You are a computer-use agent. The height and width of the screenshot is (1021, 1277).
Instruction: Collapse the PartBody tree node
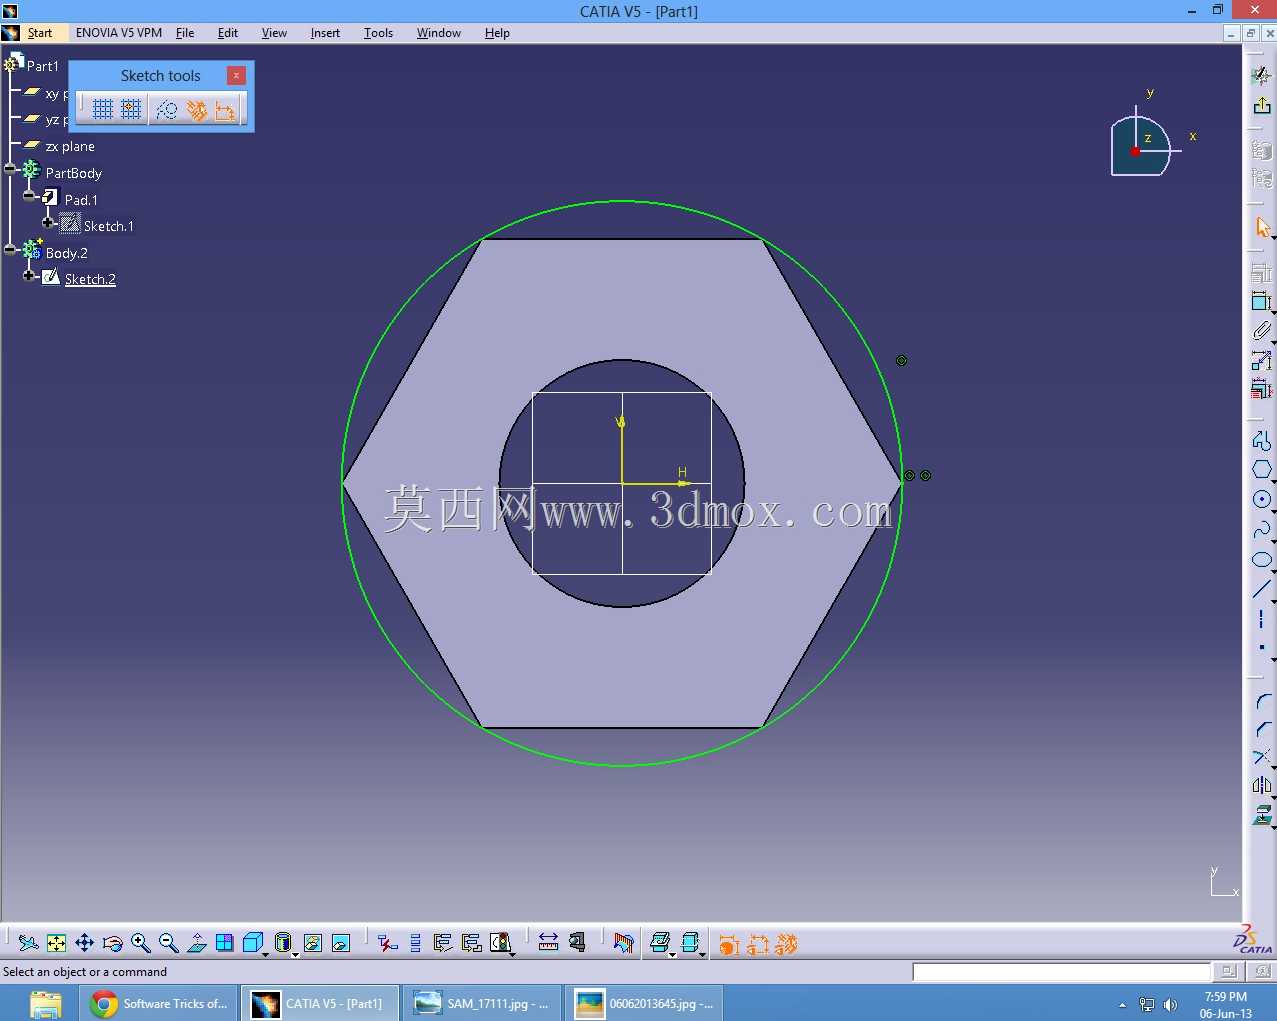10,169
